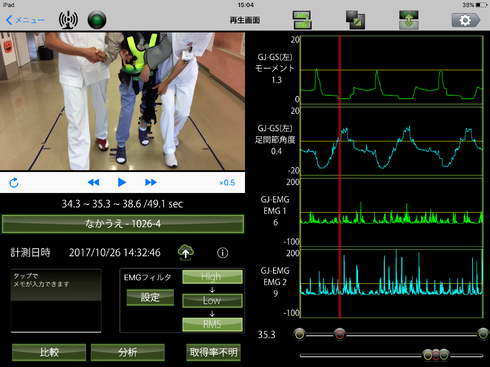
Task: Rewind the video playback
Action: [93, 182]
